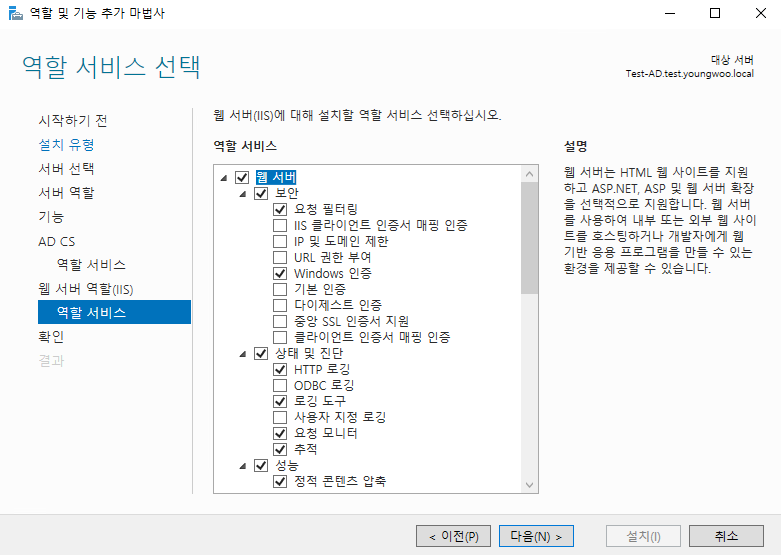Click Test-AD.test.youngwoo.local server name
Screen dimensions: 781x555
point(690,74)
